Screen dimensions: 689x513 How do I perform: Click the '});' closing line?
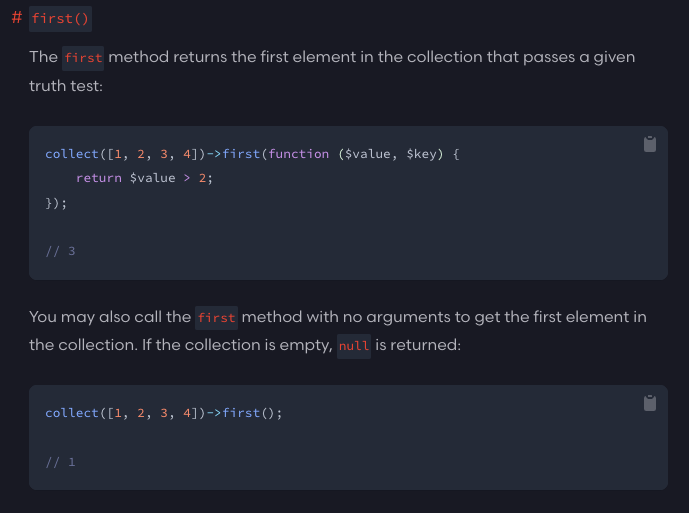(x=56, y=202)
